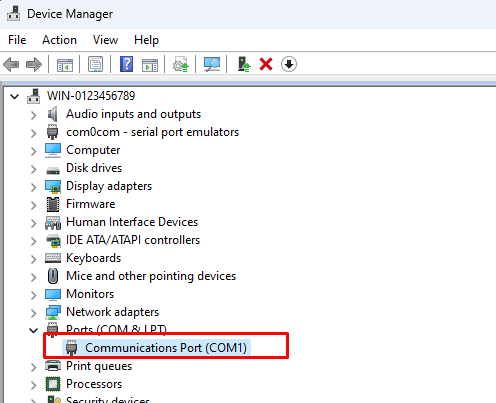The height and width of the screenshot is (403, 496).
Task: Open the Properties toolbar icon
Action: coord(95,64)
